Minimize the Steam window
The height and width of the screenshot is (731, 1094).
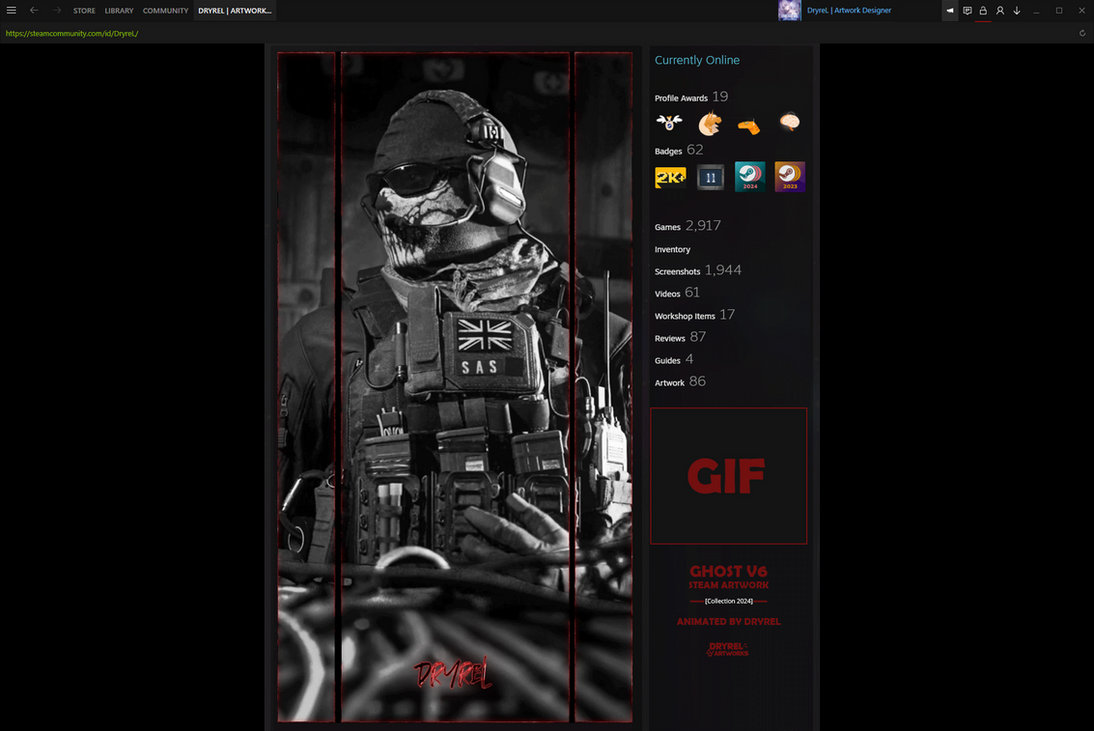[x=1036, y=10]
